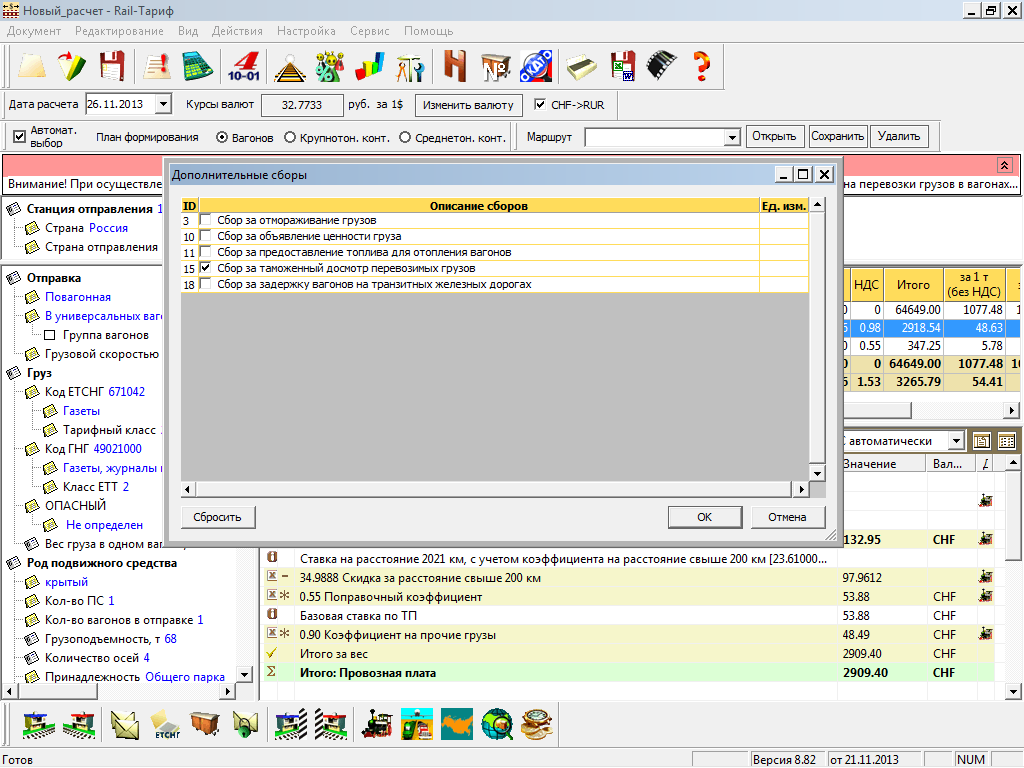Click the red floppy disk save icon
The height and width of the screenshot is (768, 1024).
click(x=111, y=66)
